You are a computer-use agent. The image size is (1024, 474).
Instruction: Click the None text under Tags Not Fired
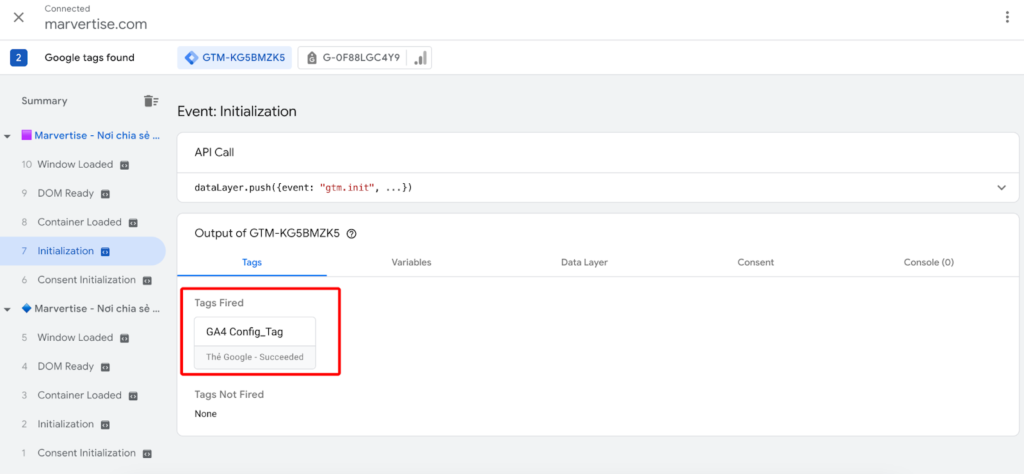pyautogui.click(x=206, y=414)
